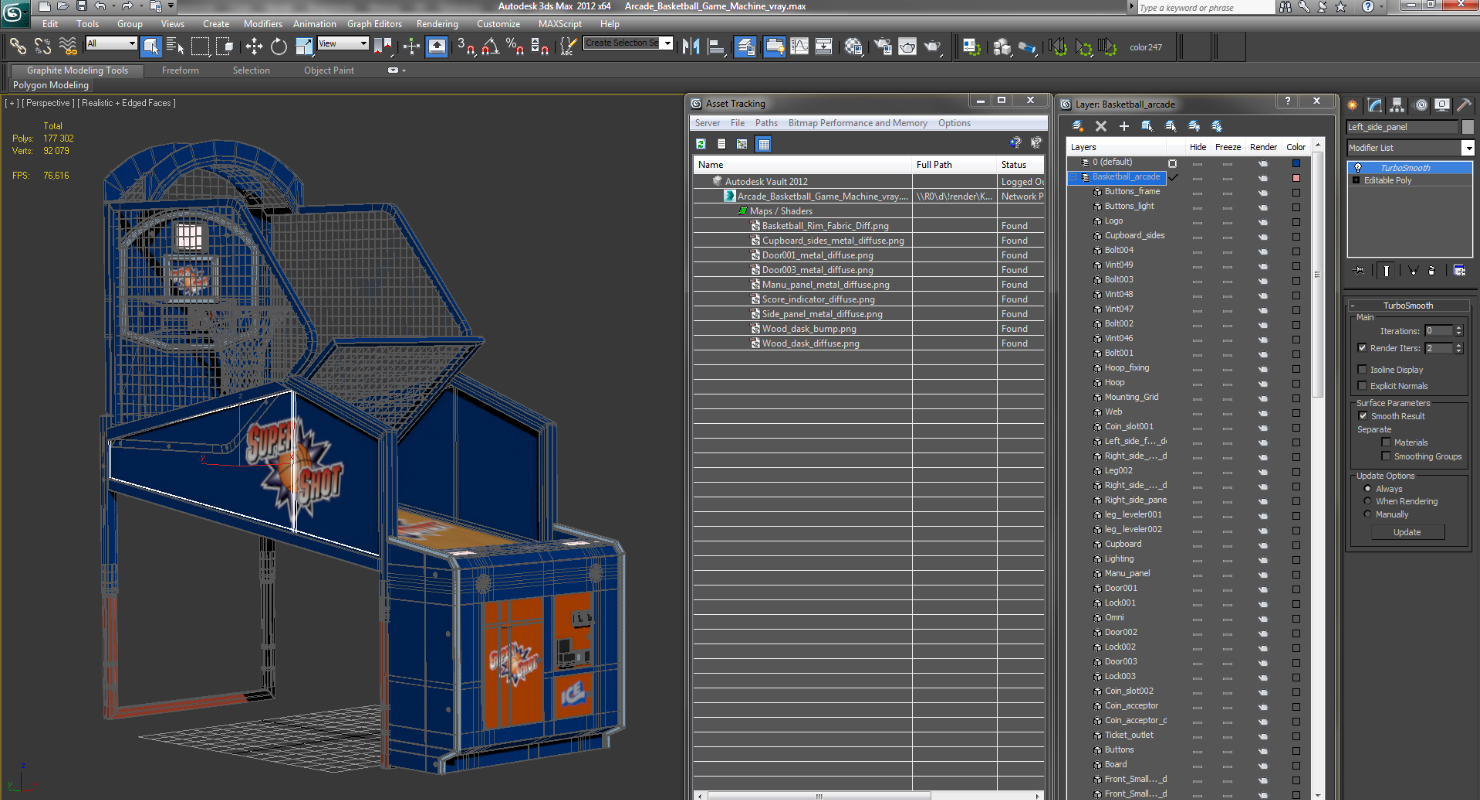Toggle the Smooth Result checkbox
The image size is (1480, 800).
pyautogui.click(x=1362, y=416)
